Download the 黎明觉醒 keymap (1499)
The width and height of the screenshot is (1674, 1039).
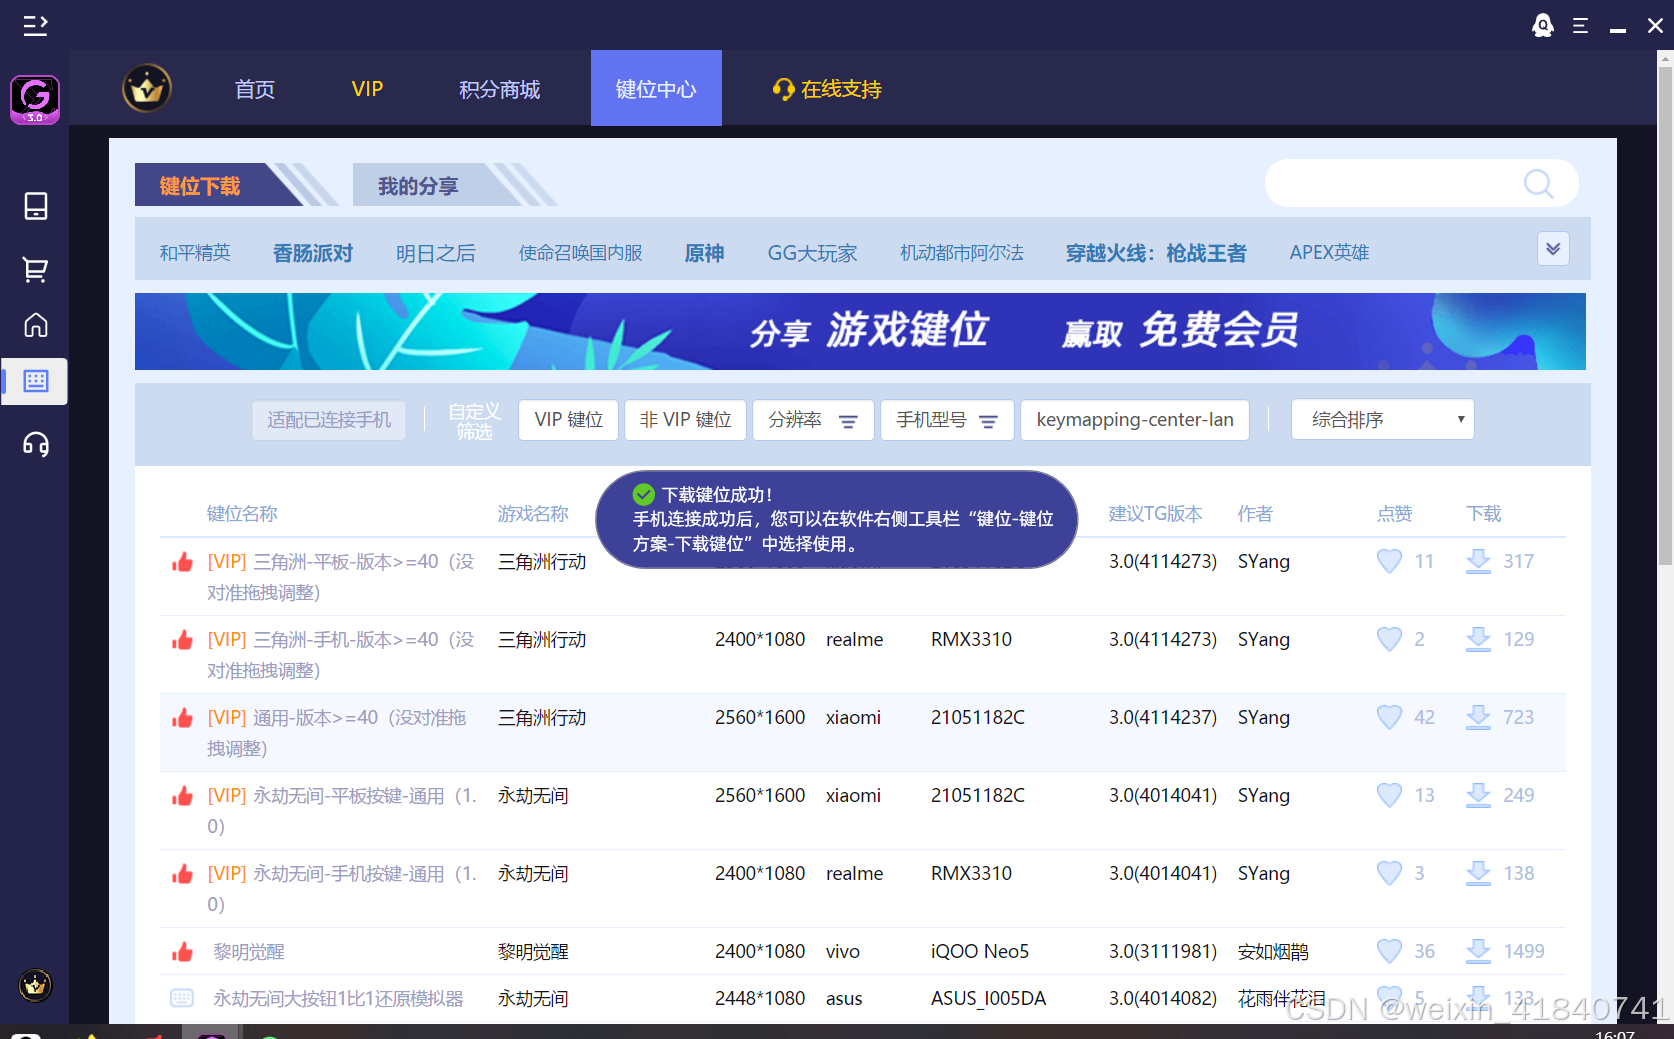(x=1478, y=951)
